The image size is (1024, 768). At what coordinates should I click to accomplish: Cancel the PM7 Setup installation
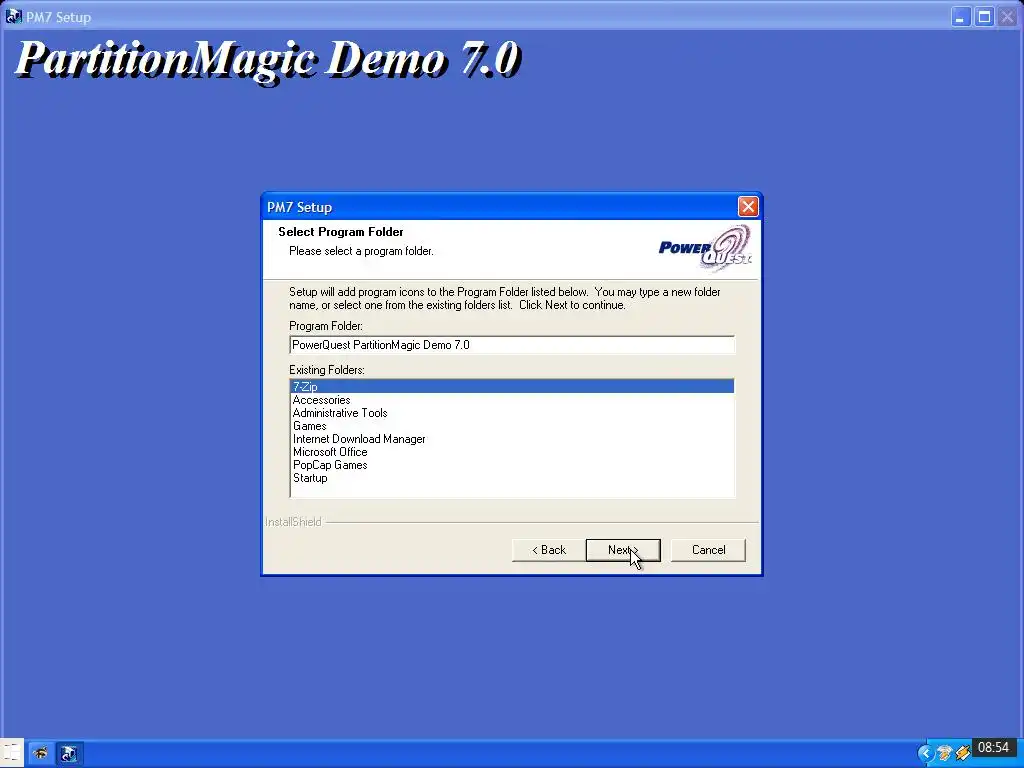708,550
